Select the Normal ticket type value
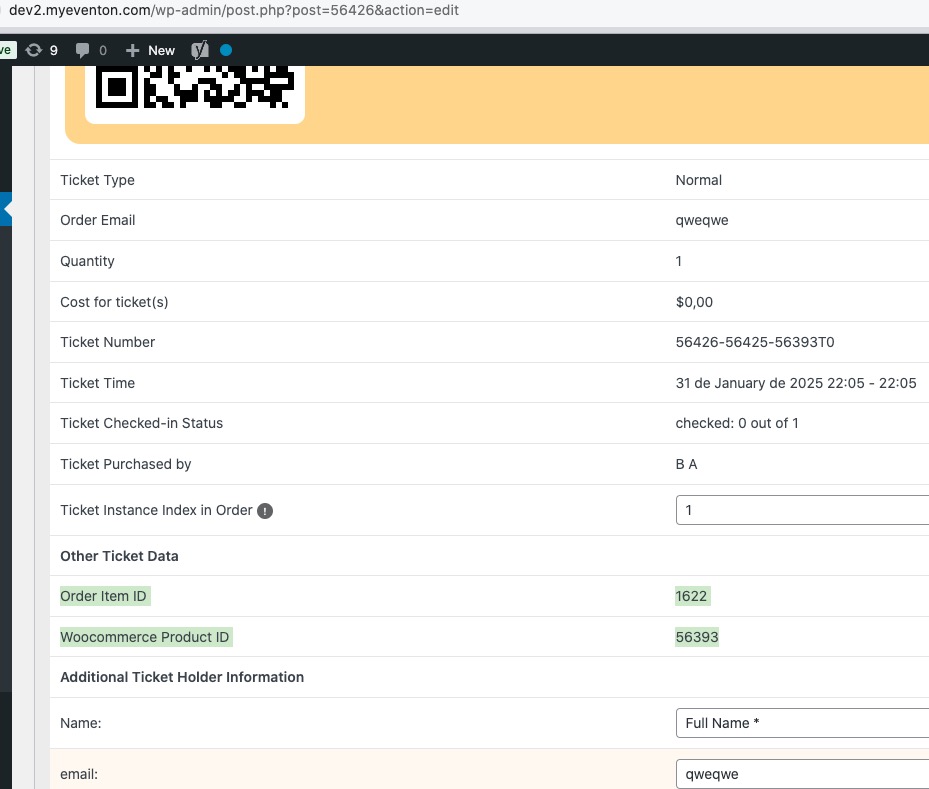Viewport: 929px width, 789px height. (699, 180)
